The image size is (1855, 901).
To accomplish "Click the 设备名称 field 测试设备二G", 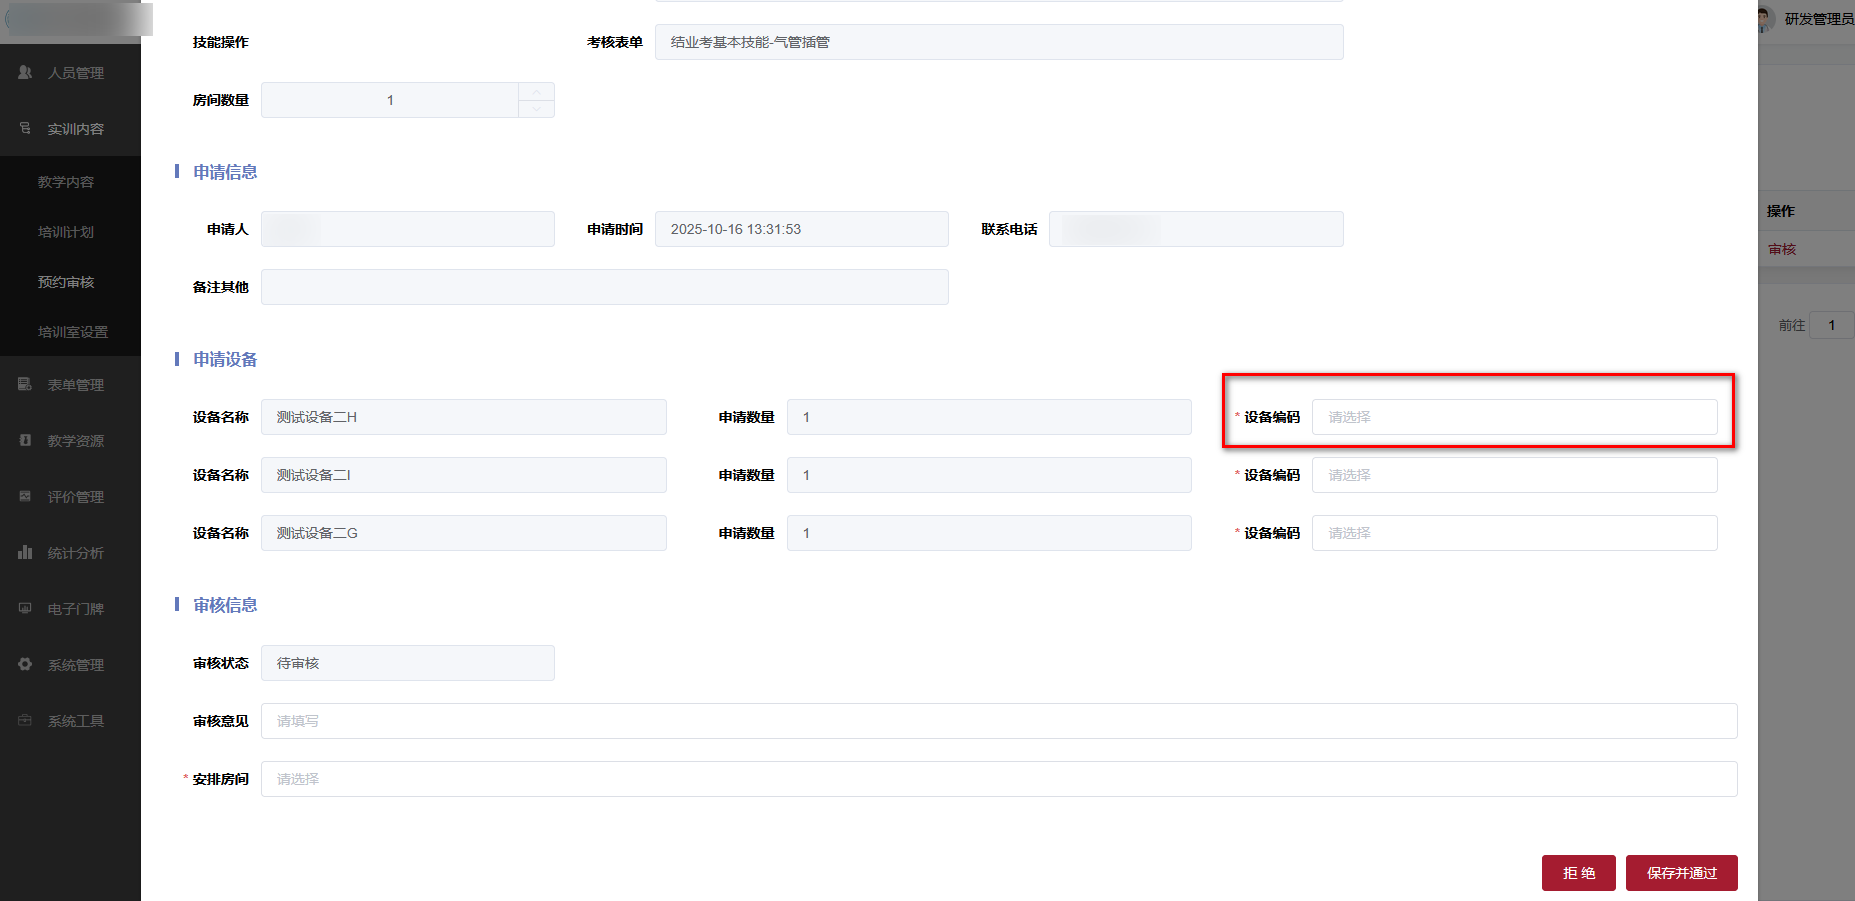I will 464,533.
